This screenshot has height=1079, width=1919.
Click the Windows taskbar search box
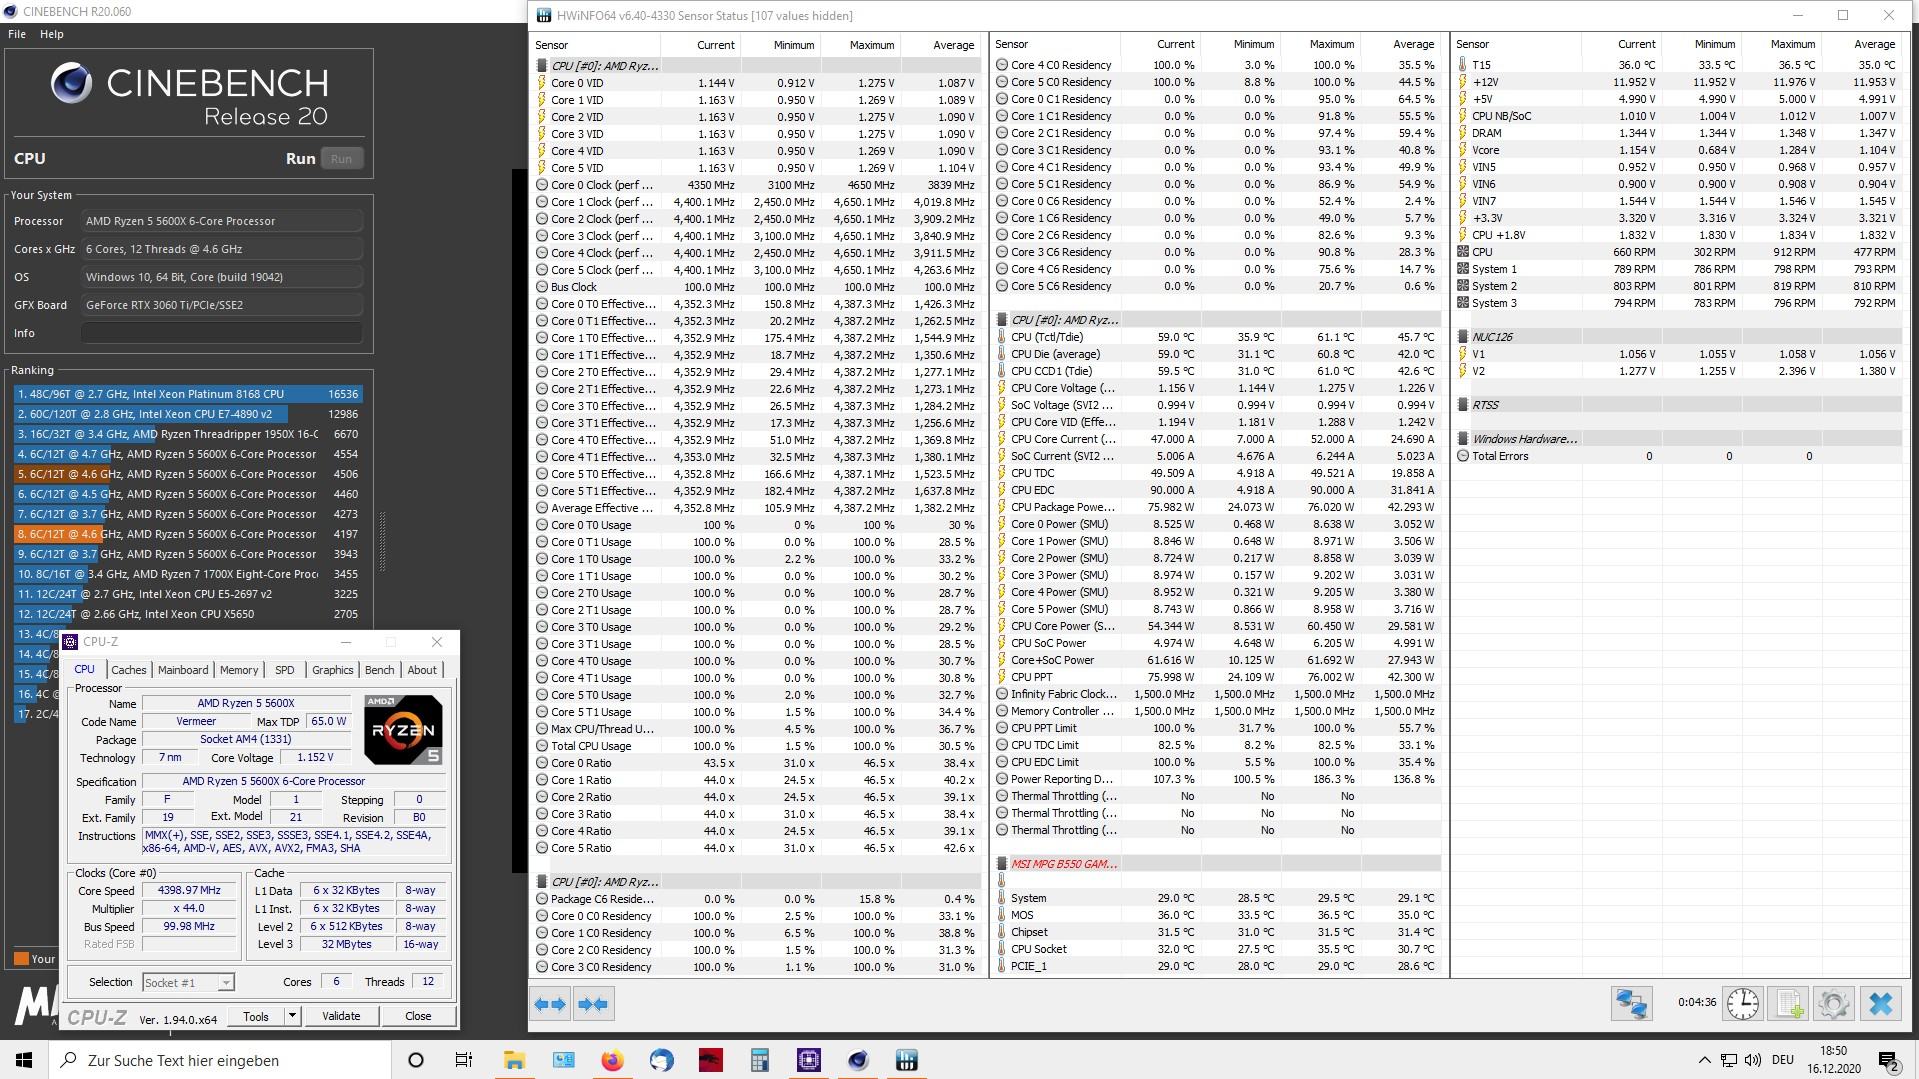pos(220,1060)
